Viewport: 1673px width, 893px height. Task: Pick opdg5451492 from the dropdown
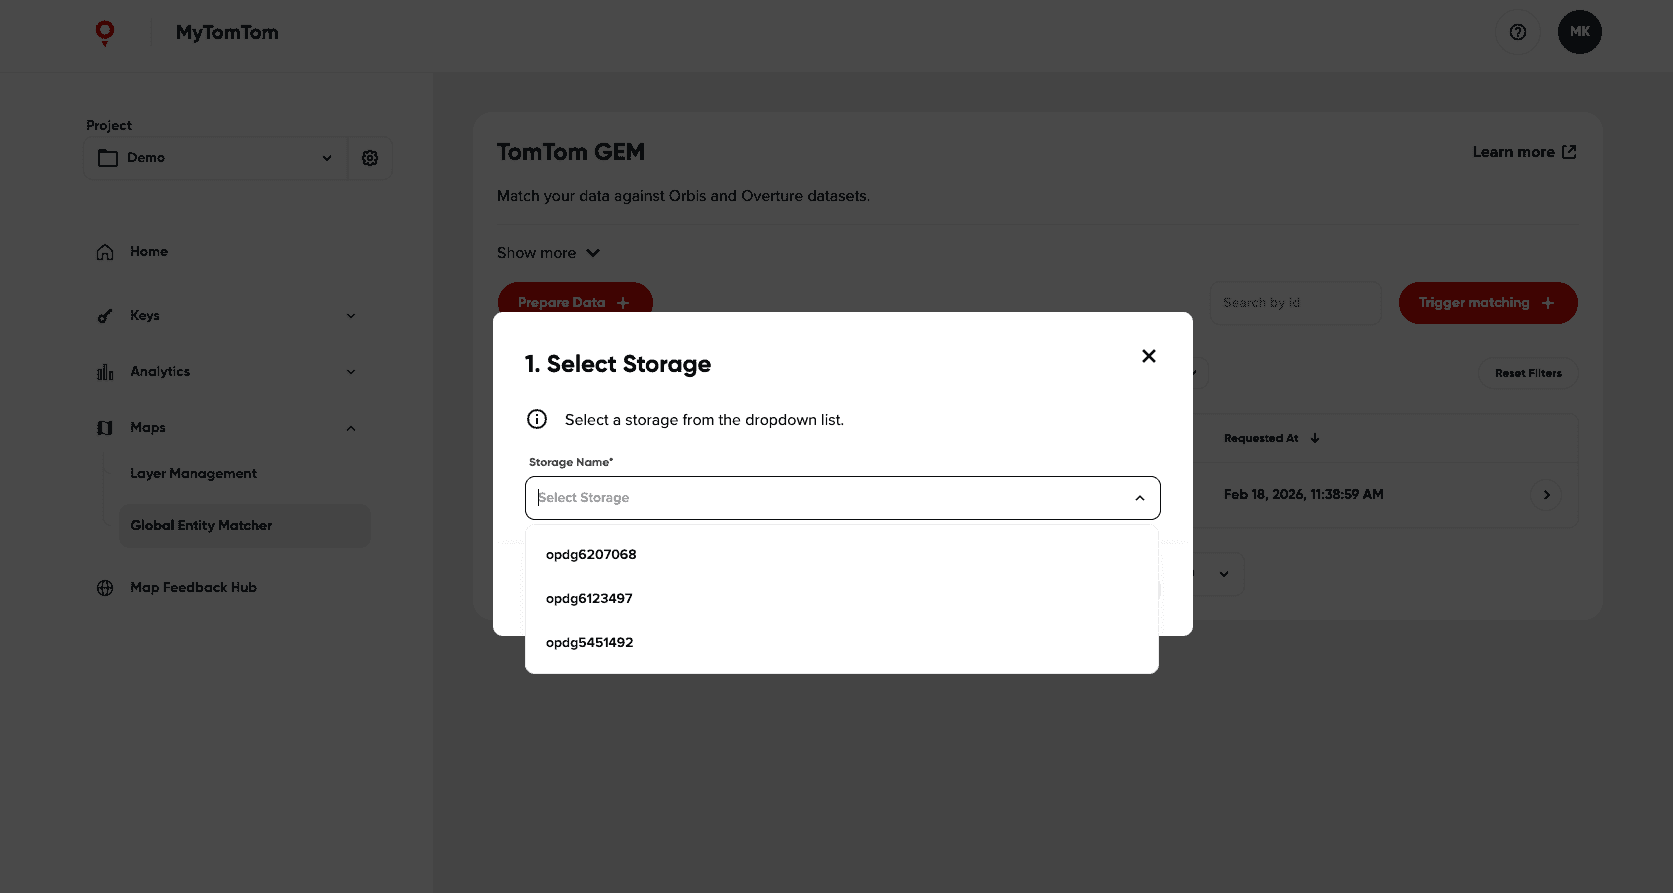coord(589,642)
